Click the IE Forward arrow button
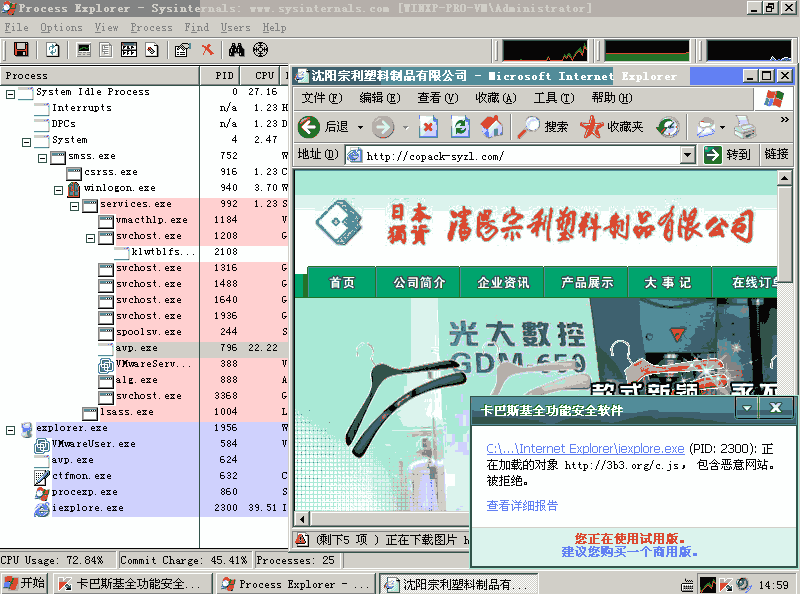Screen dimensions: 800x594 [x=383, y=127]
